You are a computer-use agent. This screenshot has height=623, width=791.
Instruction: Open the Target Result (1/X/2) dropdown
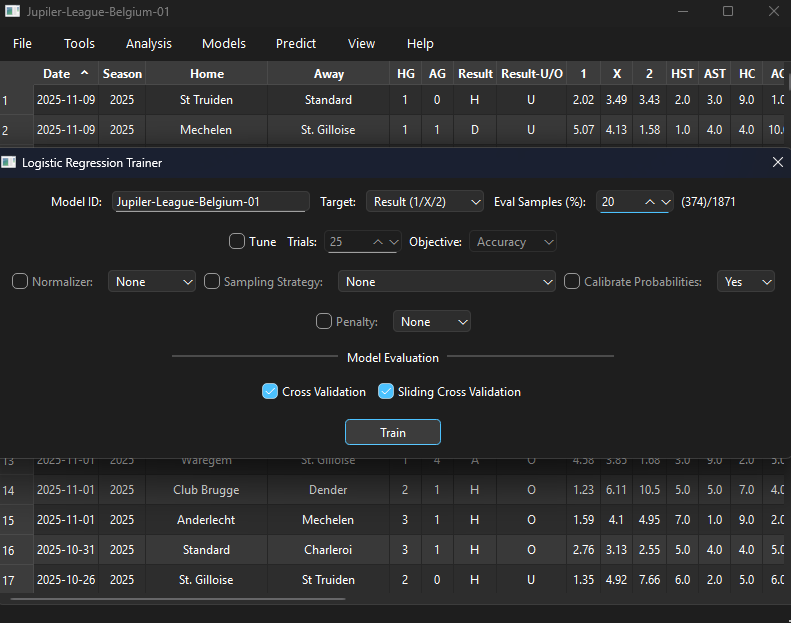point(425,202)
